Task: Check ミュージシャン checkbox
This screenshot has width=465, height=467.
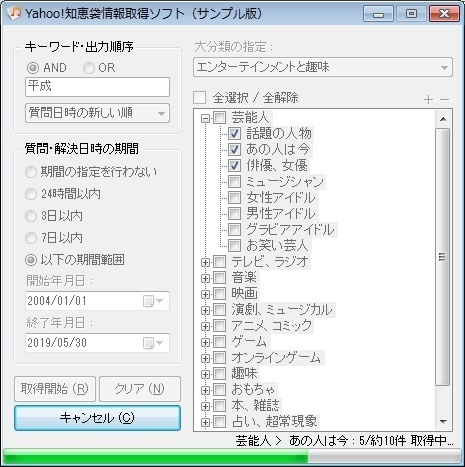Action: click(x=234, y=182)
